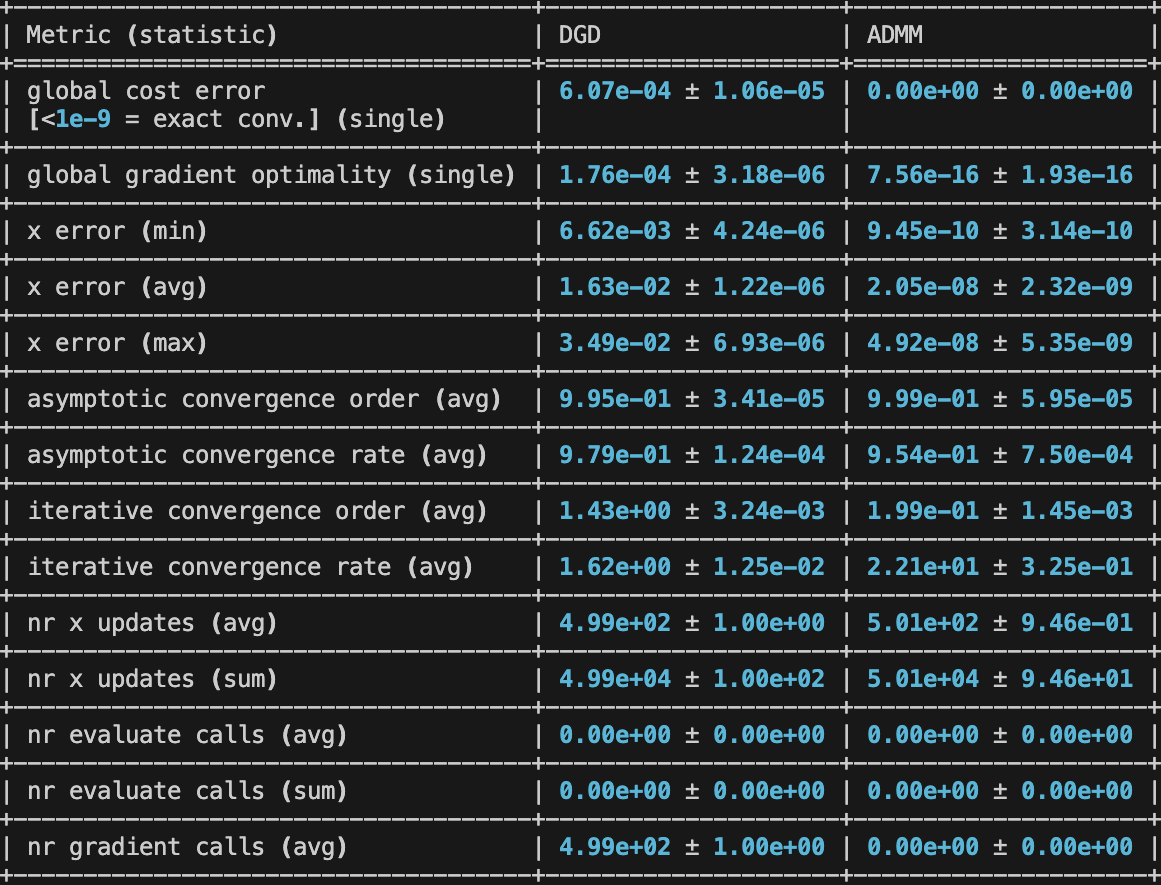Click ADMM value 9.45e-10 ± 3.14e-10
The height and width of the screenshot is (885, 1161).
pos(1000,231)
